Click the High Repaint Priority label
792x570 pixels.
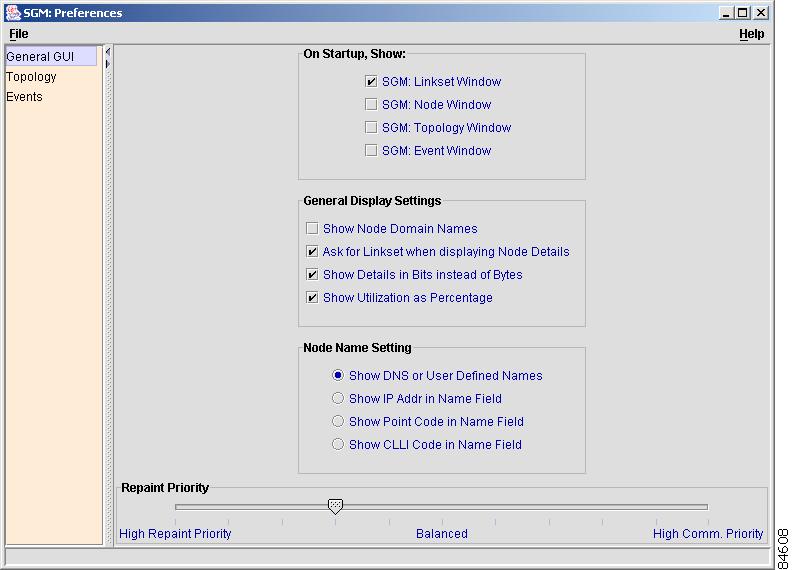175,534
